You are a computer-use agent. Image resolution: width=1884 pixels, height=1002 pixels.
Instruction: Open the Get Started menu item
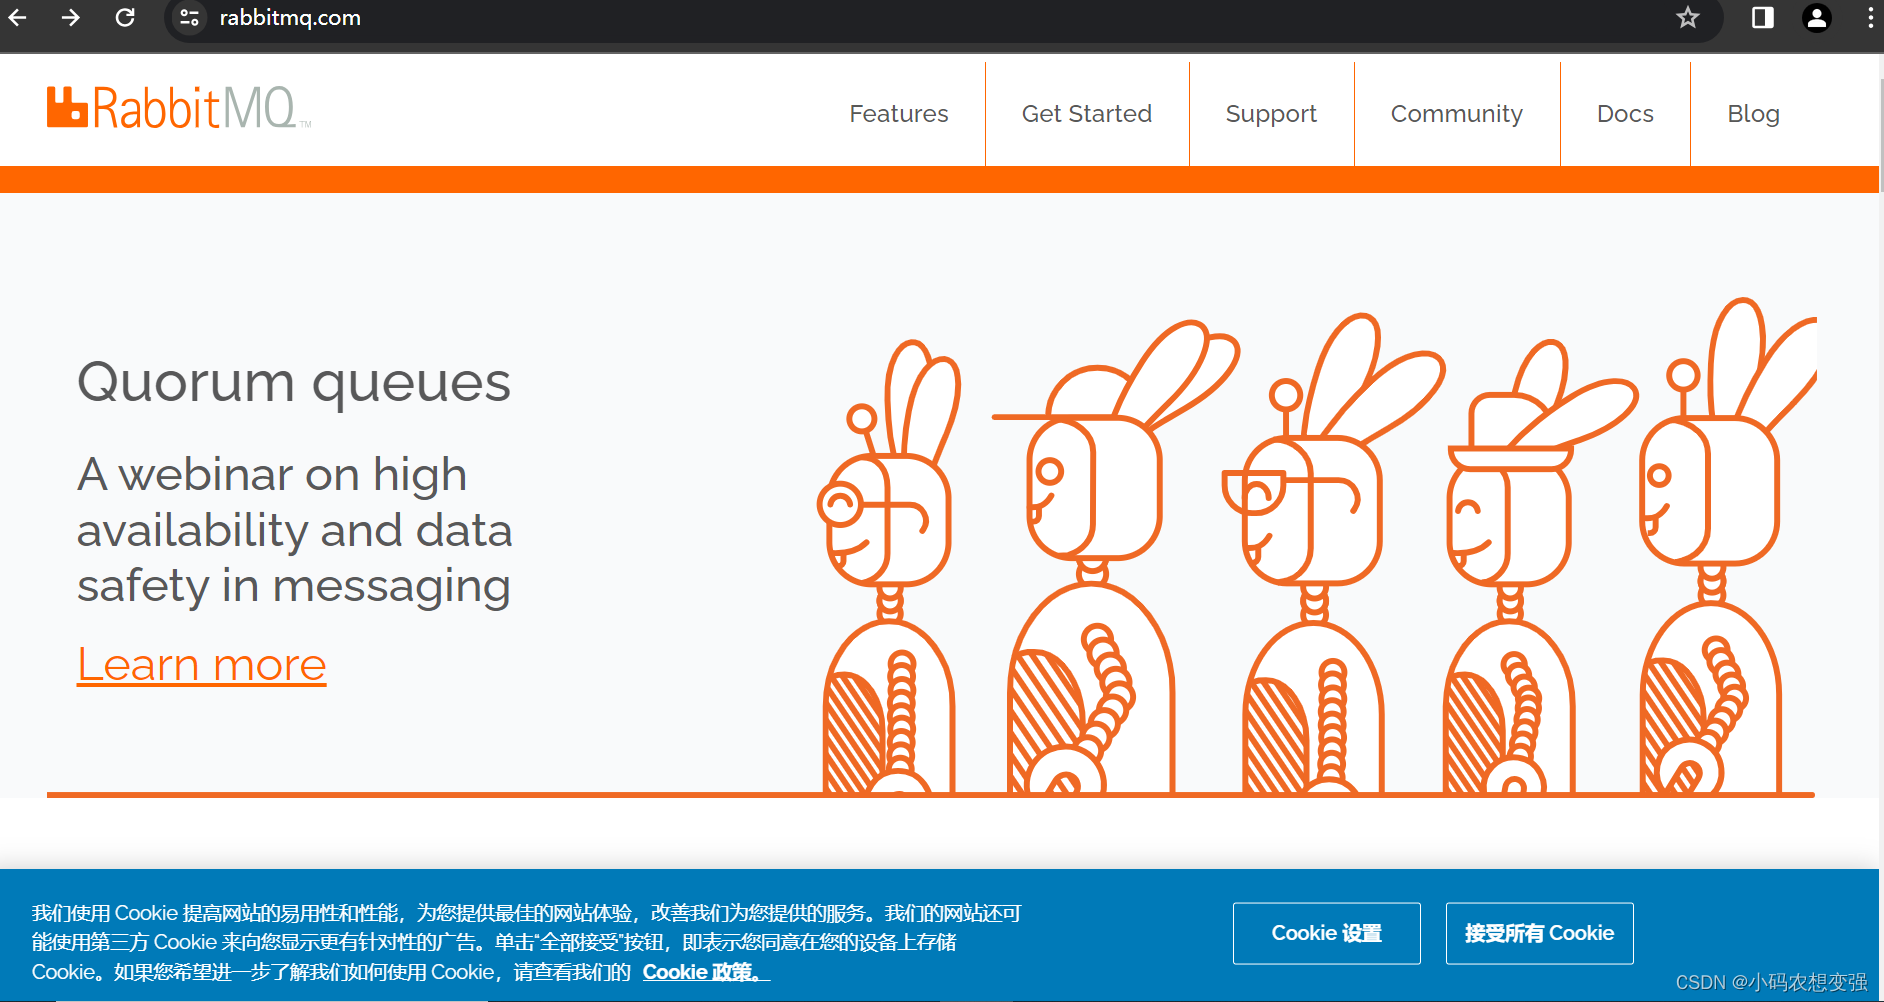(1086, 114)
